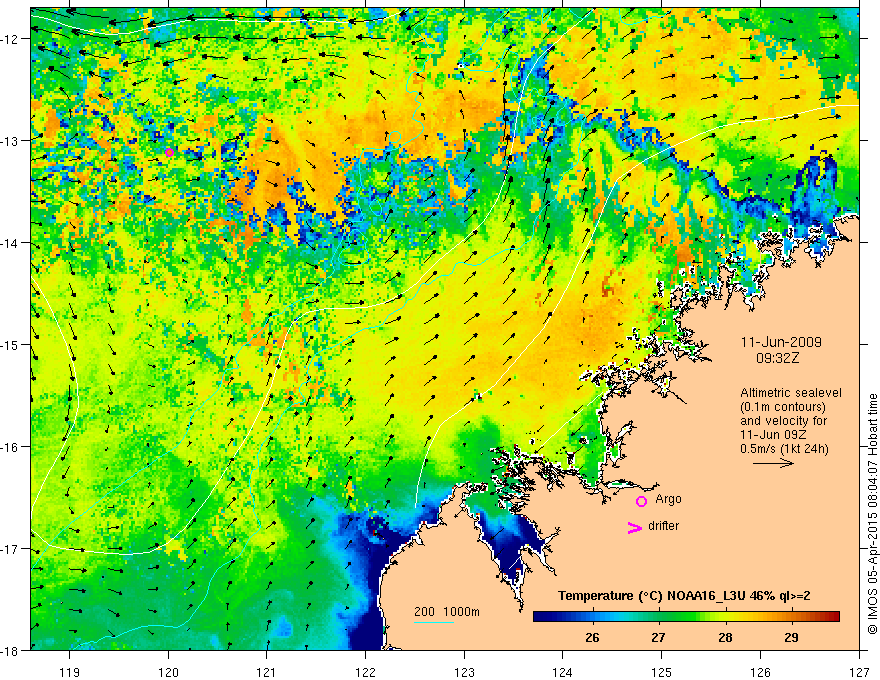Screen dimensions: 880x680
Task: Click latitude axis label '-12'
Action: pos(11,39)
